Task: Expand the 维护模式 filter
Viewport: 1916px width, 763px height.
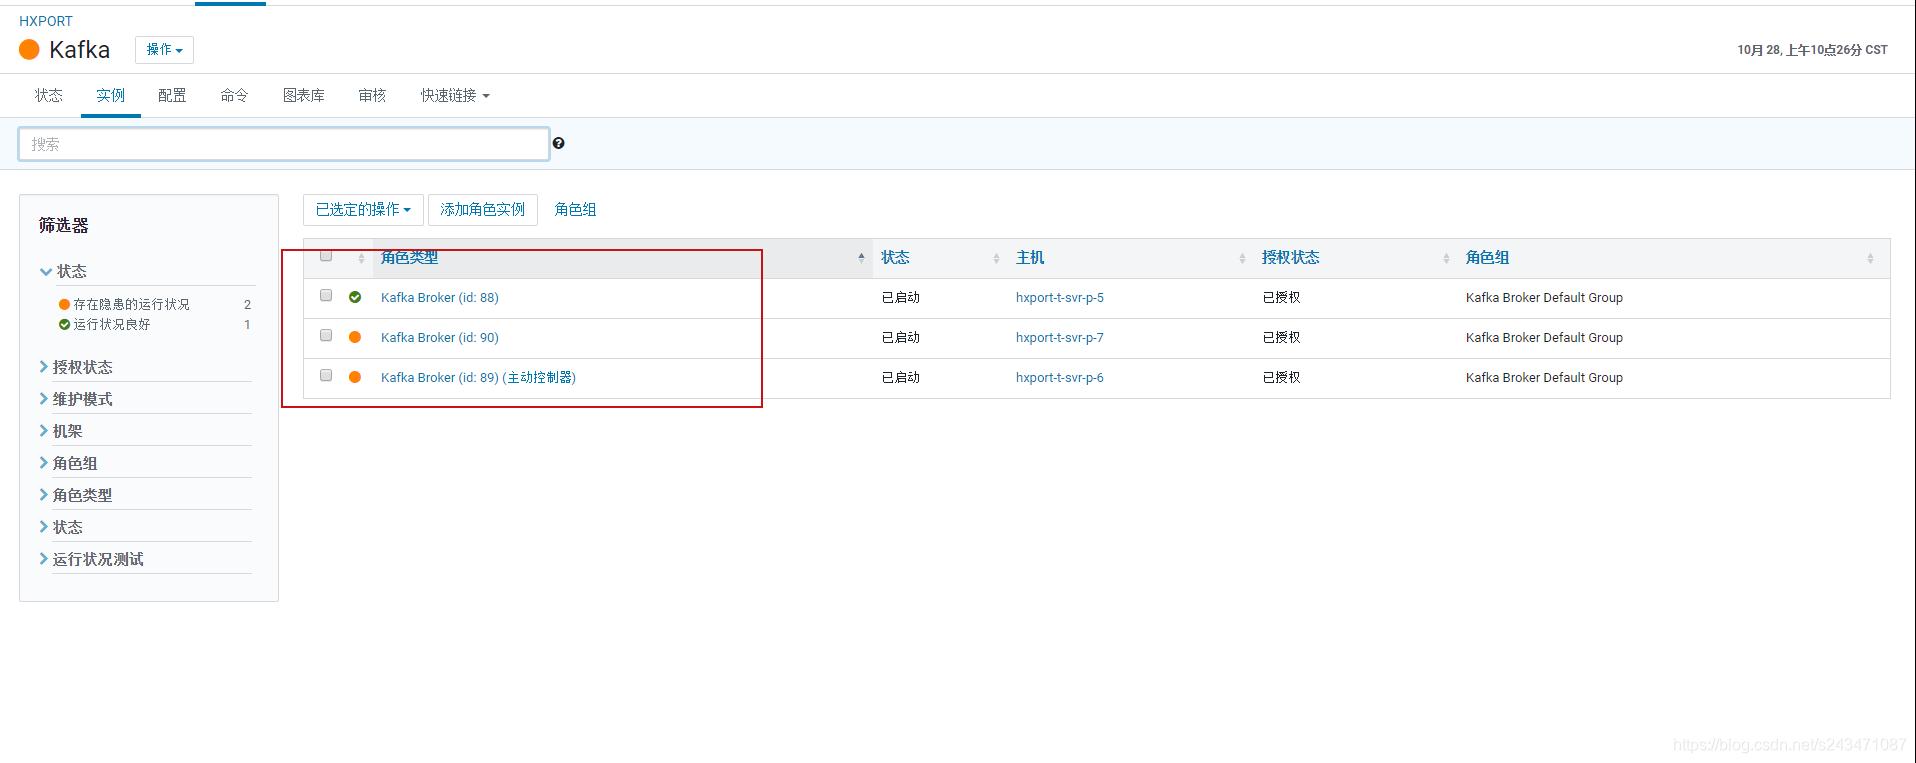Action: (76, 399)
